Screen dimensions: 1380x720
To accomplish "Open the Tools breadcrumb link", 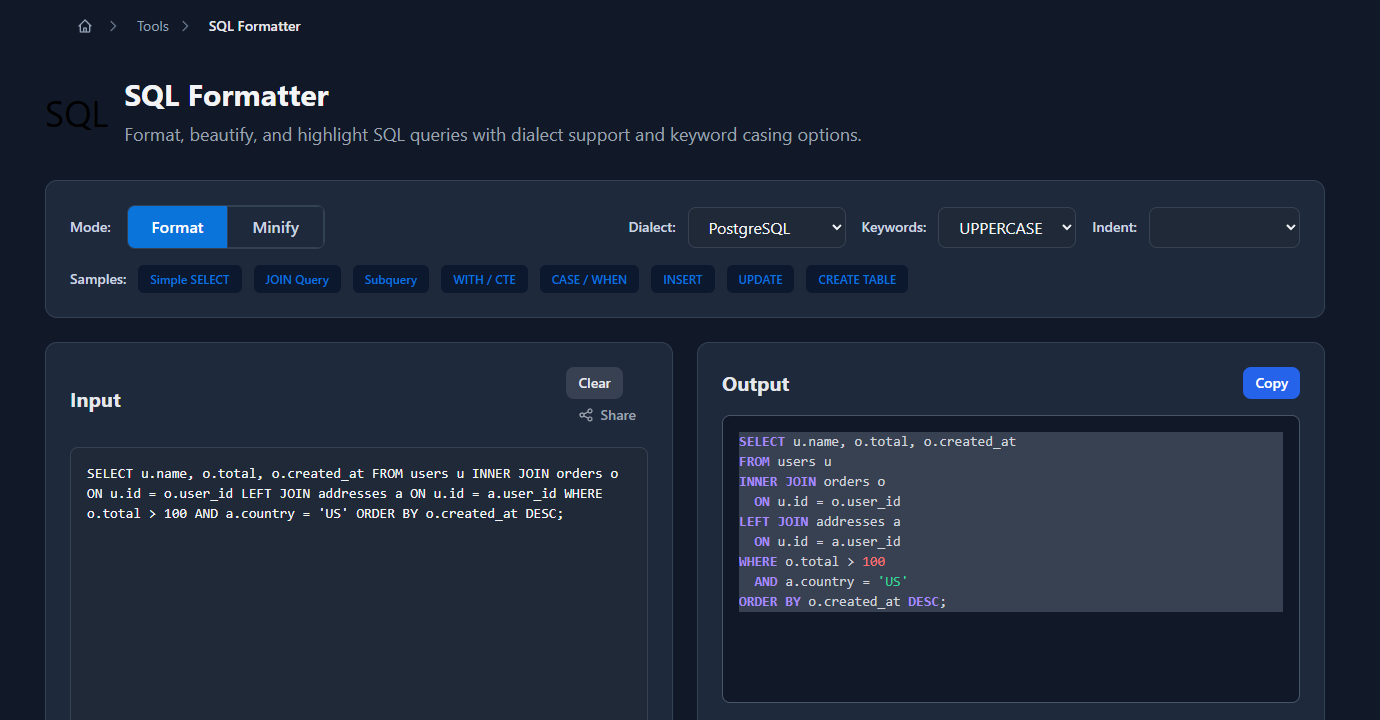I will [x=153, y=26].
